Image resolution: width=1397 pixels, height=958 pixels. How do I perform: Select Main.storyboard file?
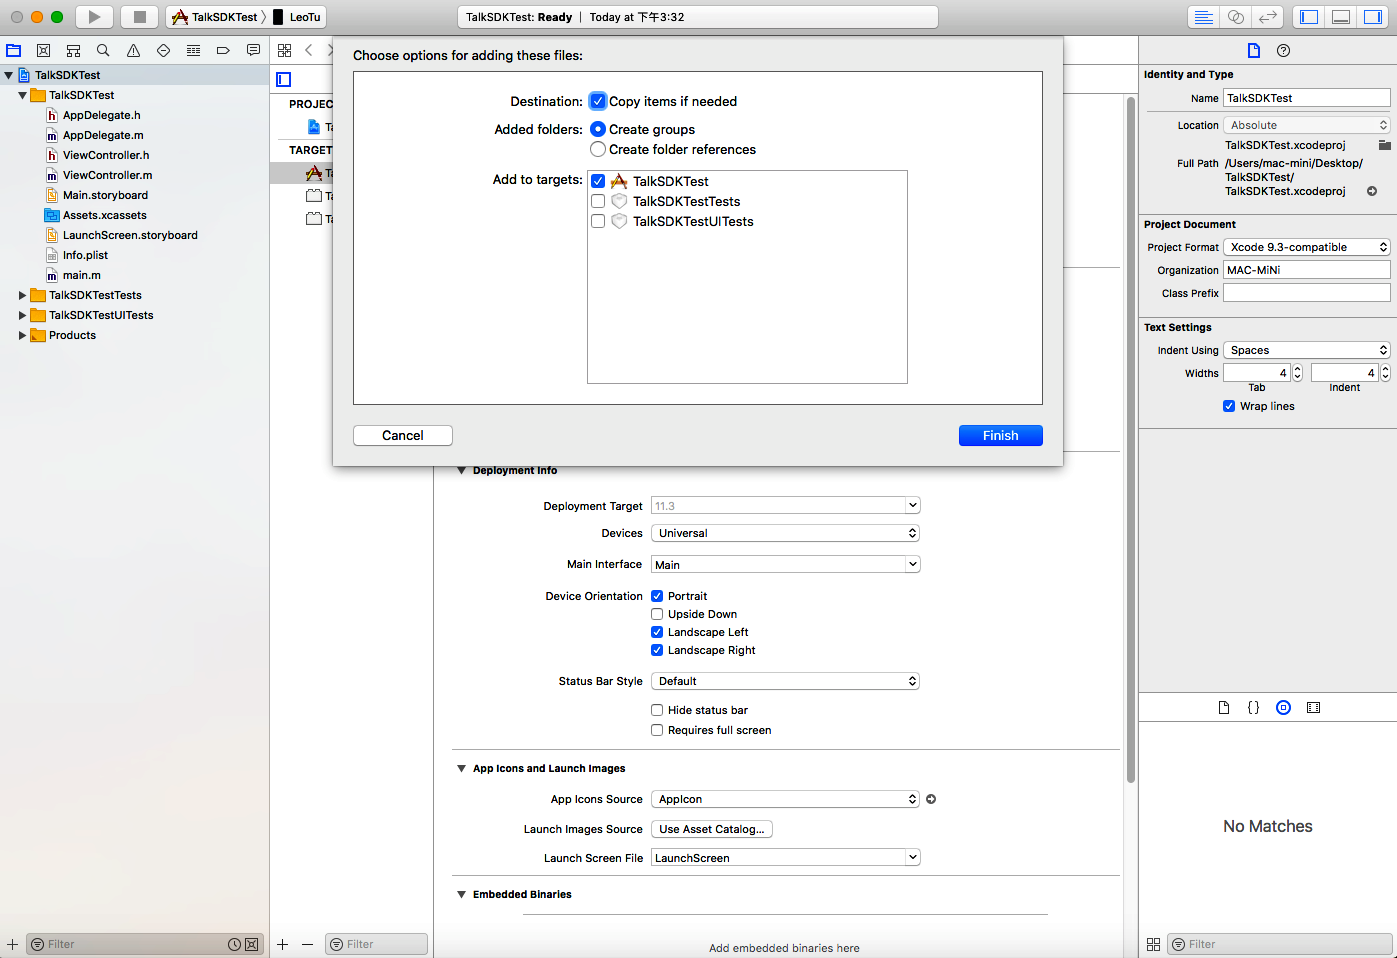coord(105,195)
